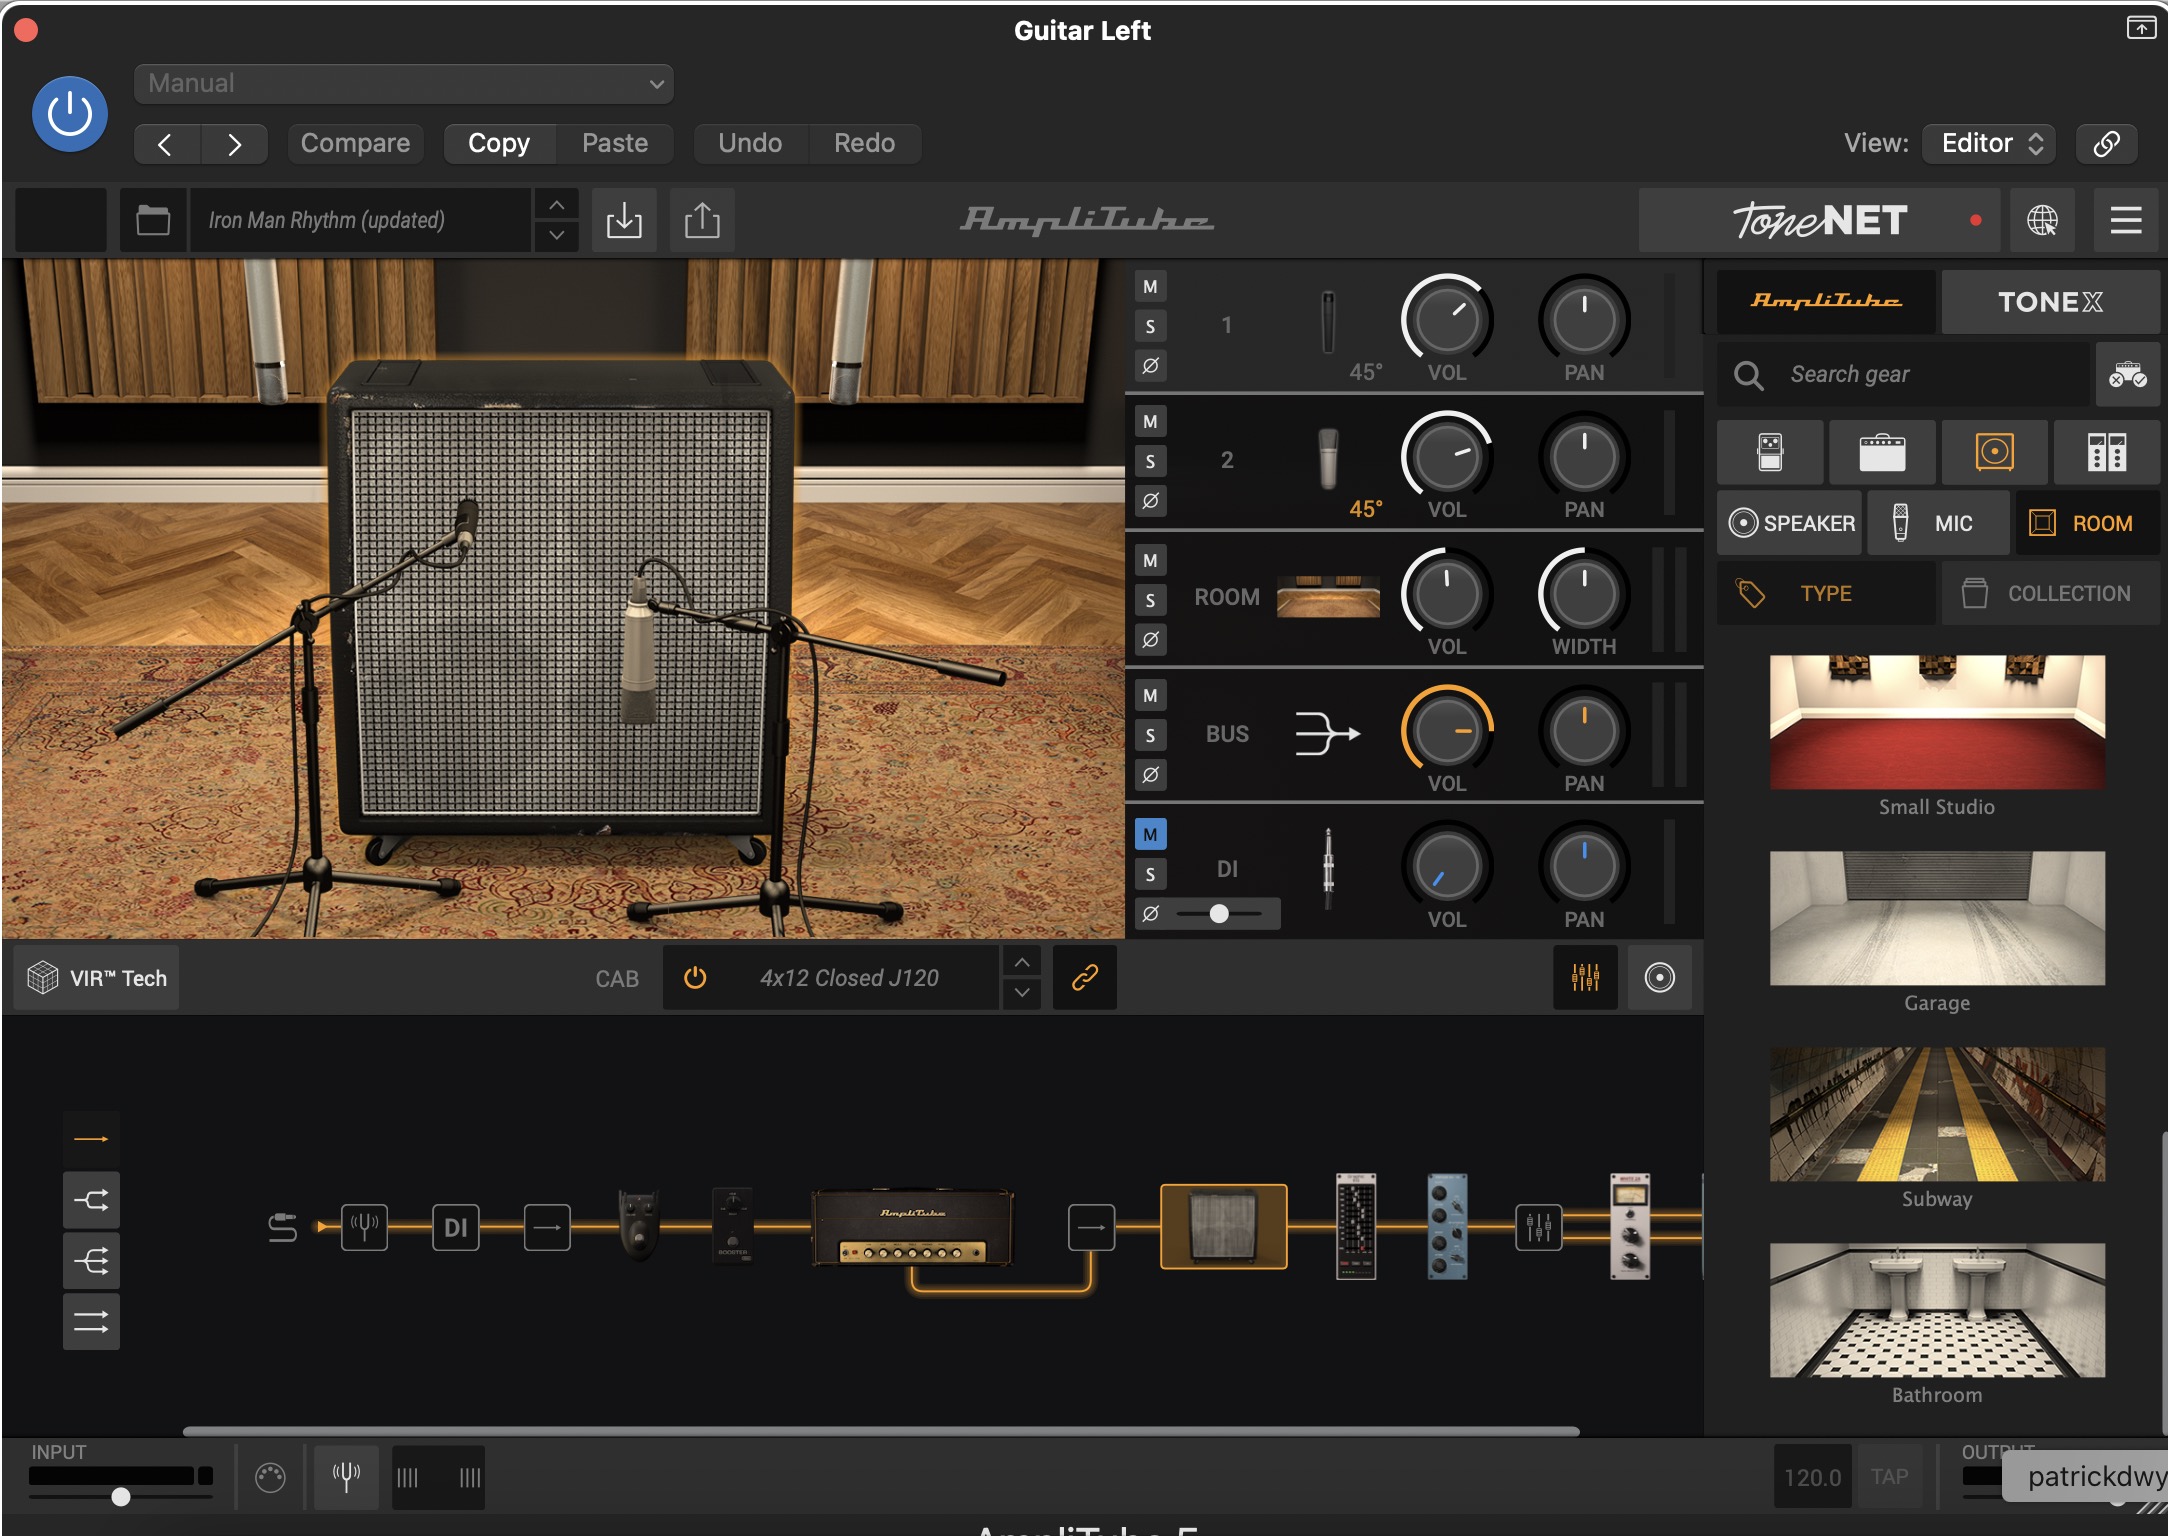Viewport: 2168px width, 1536px height.
Task: Step to next preset using down chevron
Action: (557, 236)
